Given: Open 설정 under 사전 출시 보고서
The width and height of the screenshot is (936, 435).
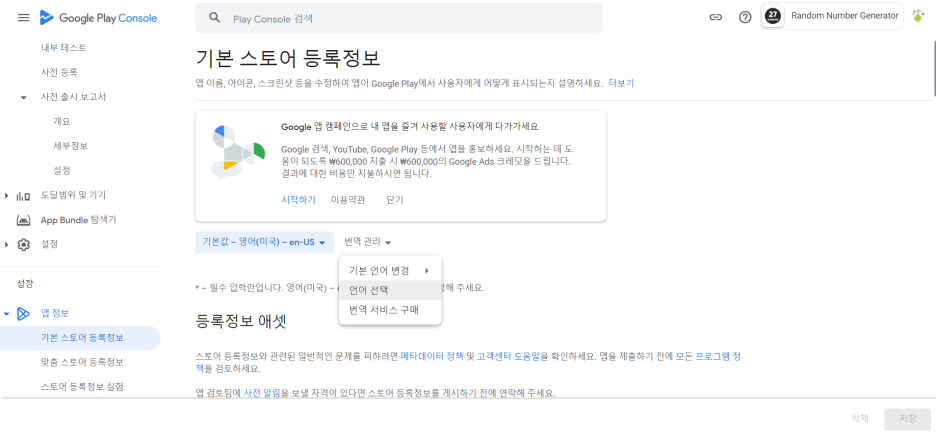Looking at the screenshot, I should click(x=61, y=171).
